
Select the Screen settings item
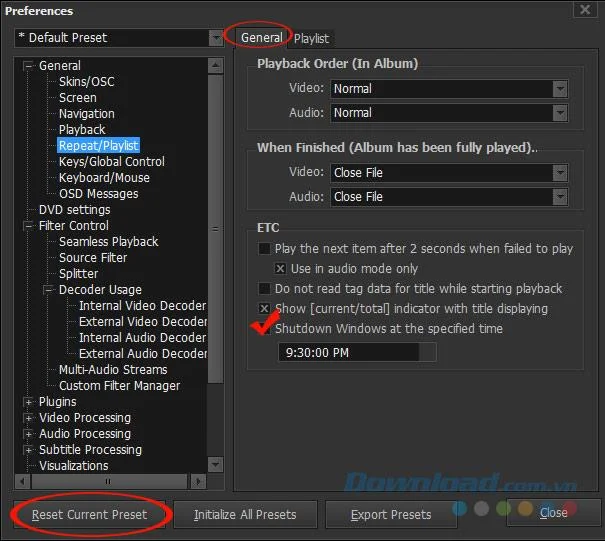pyautogui.click(x=78, y=98)
